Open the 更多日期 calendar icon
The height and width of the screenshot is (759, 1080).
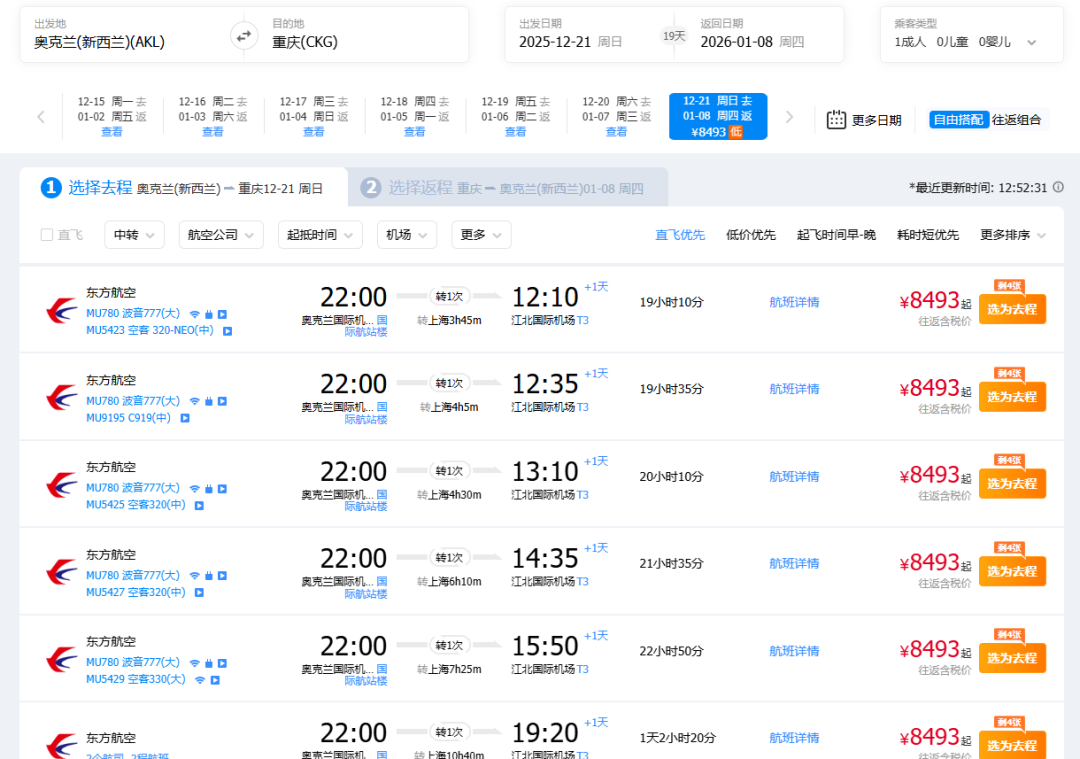click(x=836, y=120)
